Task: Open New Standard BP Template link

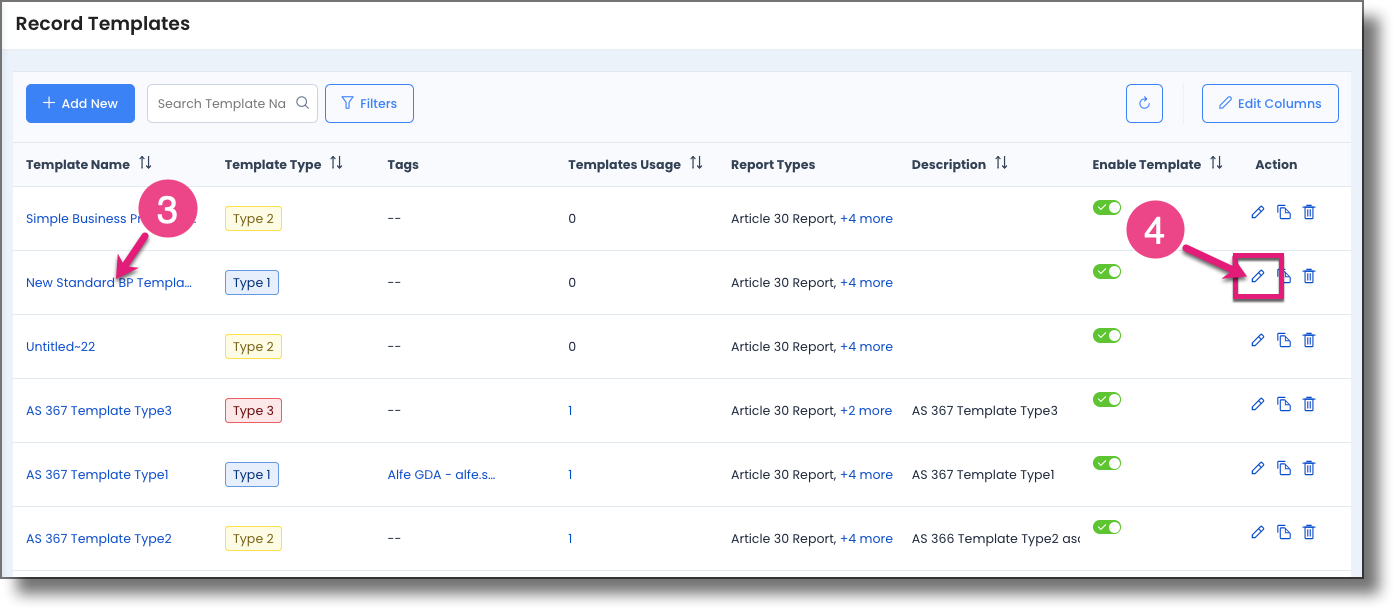Action: [109, 282]
